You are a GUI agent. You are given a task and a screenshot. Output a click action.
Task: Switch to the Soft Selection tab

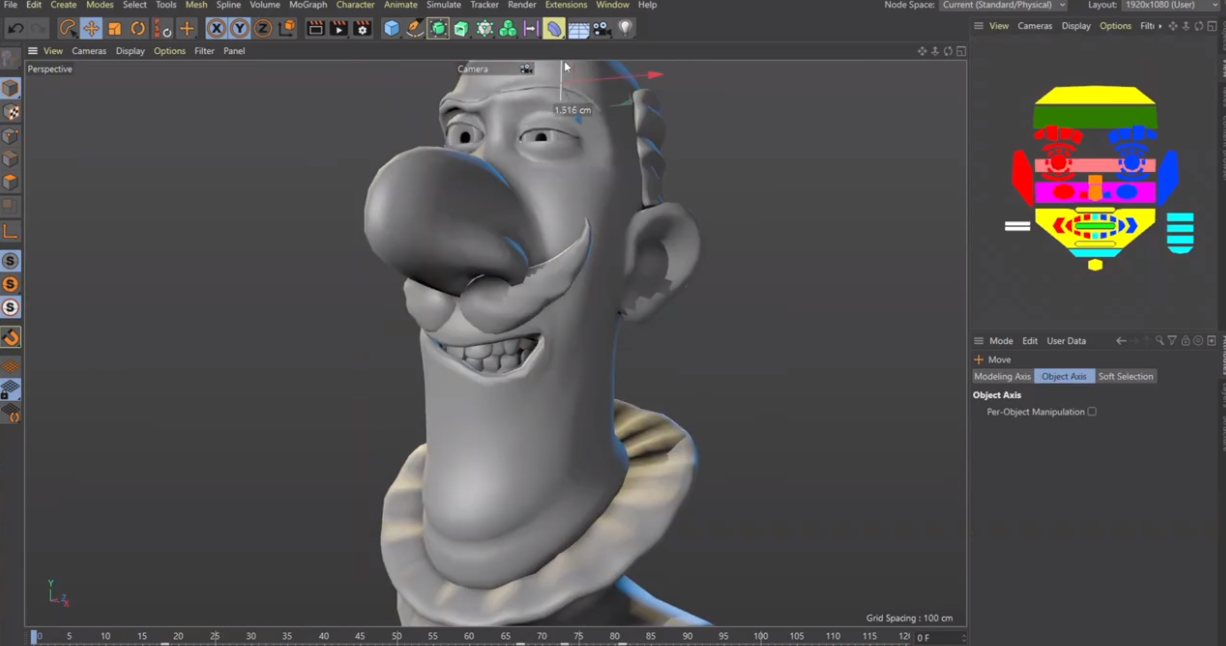pyautogui.click(x=1125, y=376)
